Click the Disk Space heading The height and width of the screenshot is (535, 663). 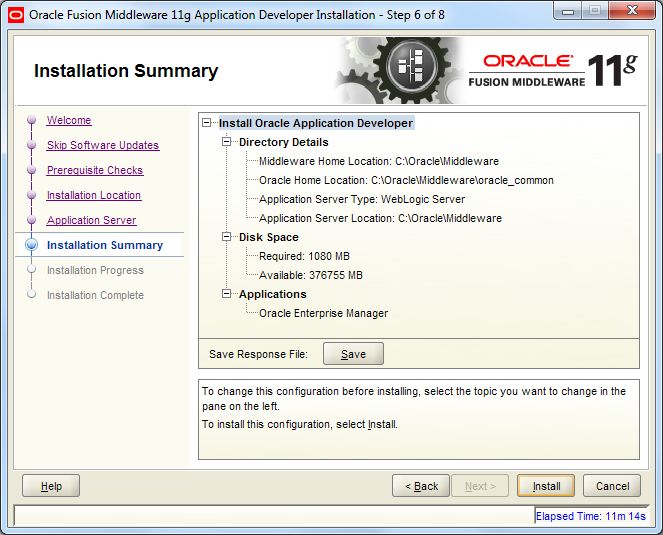pyautogui.click(x=269, y=237)
